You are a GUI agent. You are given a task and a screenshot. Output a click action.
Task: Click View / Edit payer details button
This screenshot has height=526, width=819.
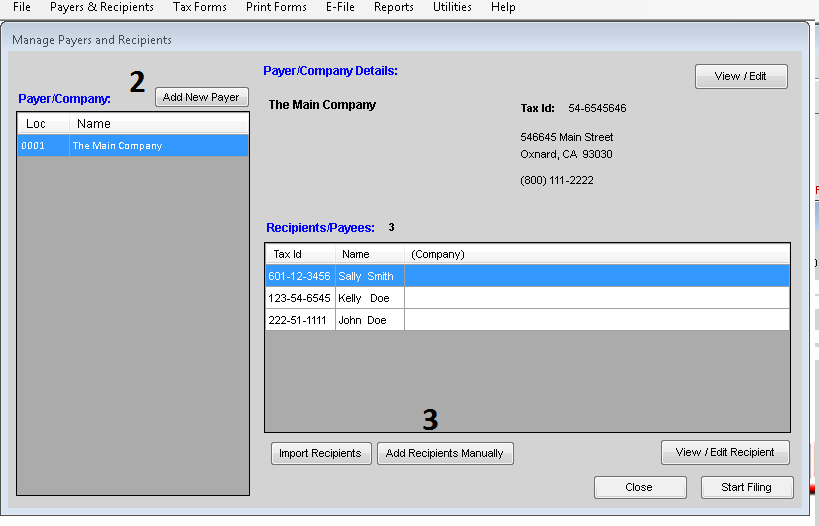click(741, 76)
